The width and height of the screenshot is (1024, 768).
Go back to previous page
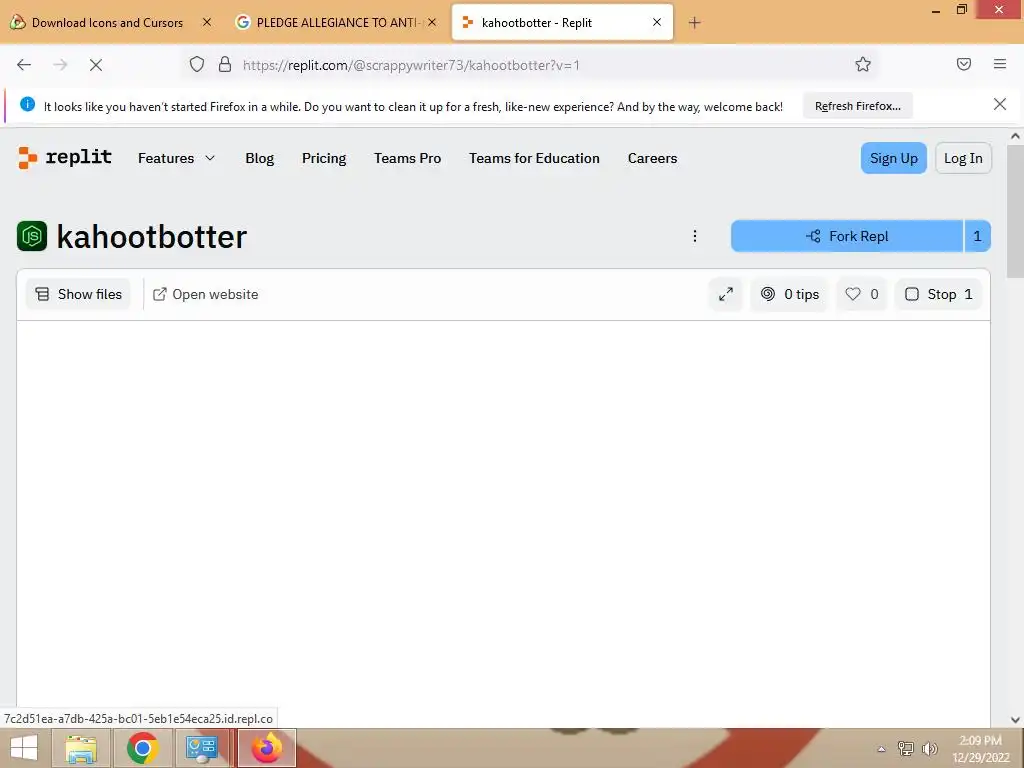(24, 65)
